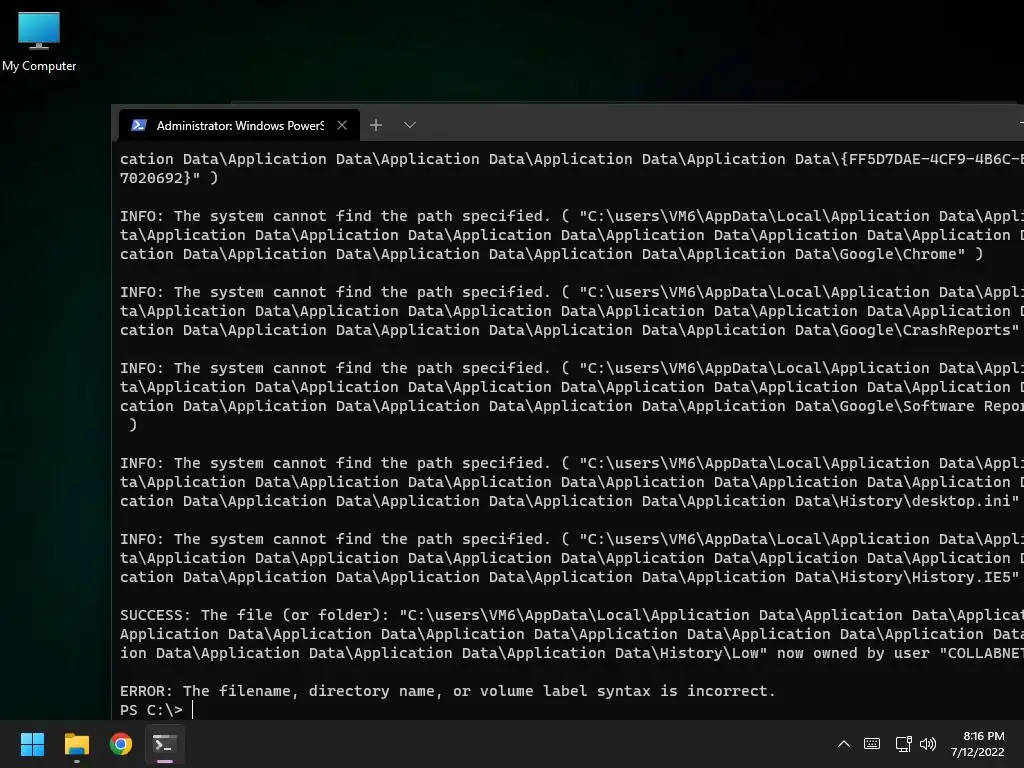Click the line containing Google\Software Repor
The width and height of the screenshot is (1024, 768).
pyautogui.click(x=571, y=406)
